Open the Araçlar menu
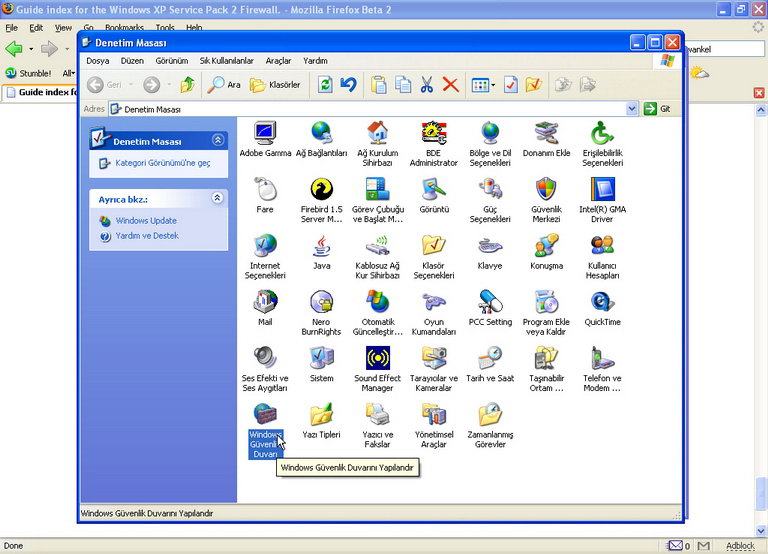 coord(278,61)
